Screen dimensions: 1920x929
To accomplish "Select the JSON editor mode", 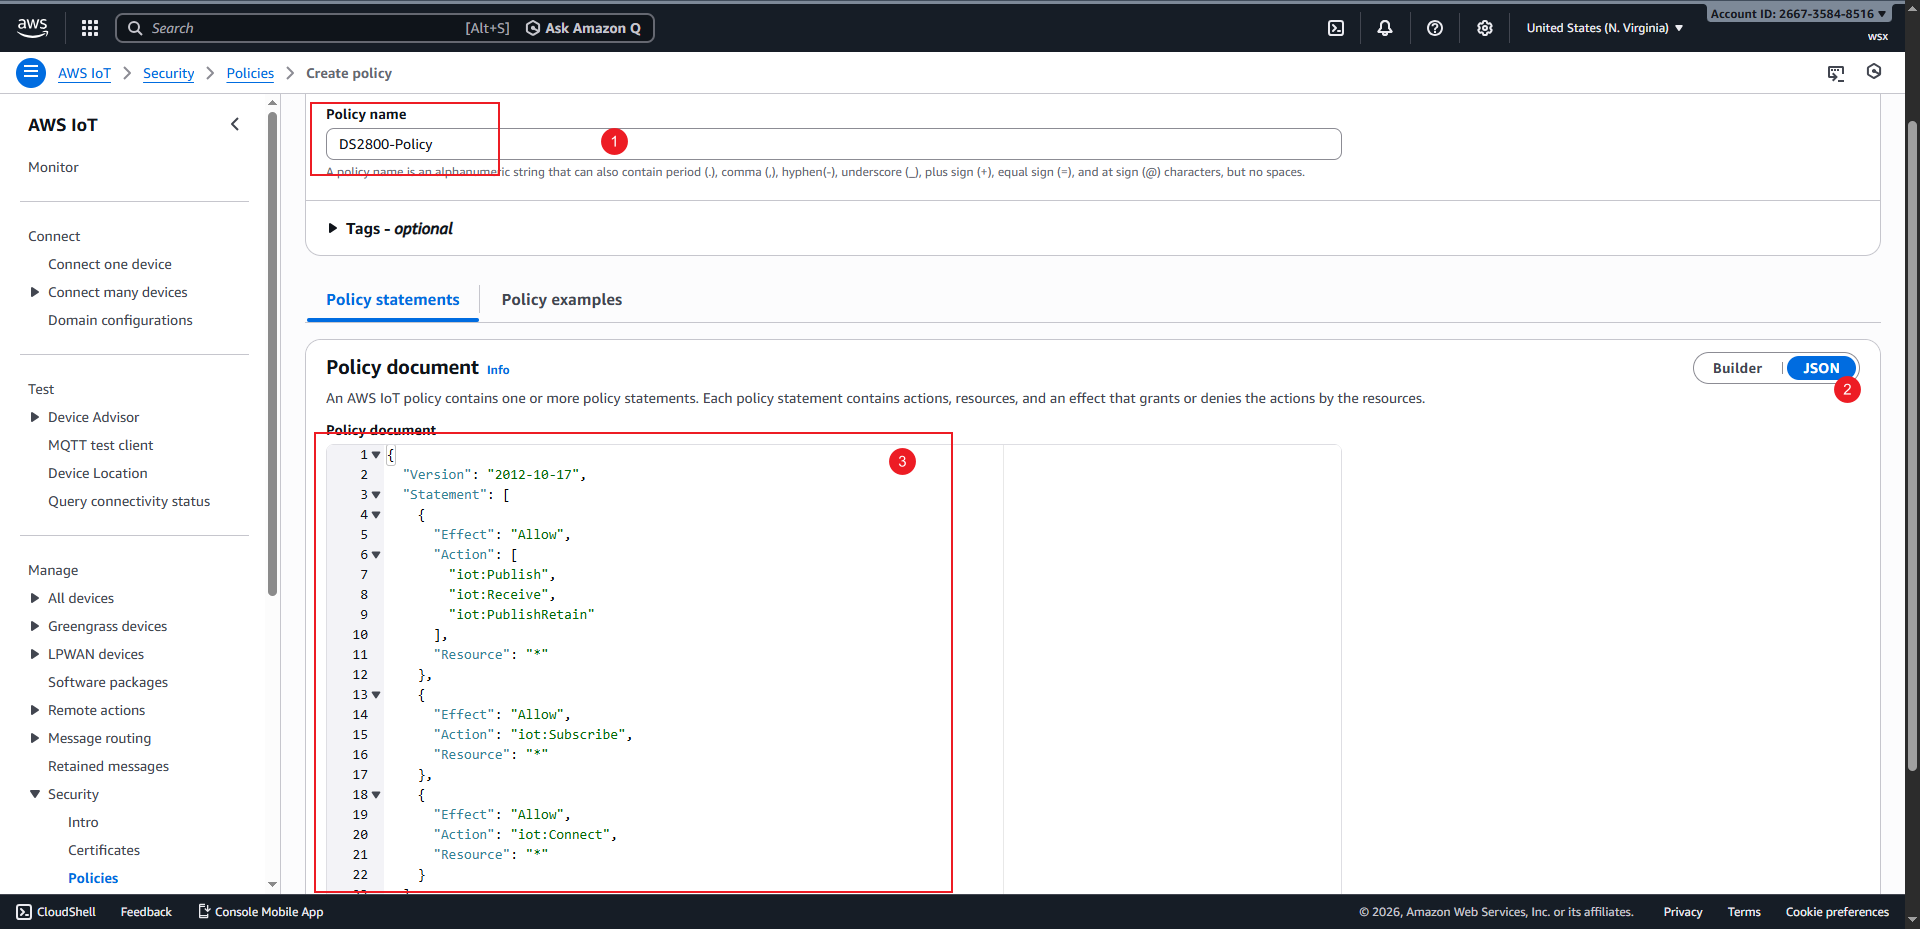I will 1821,368.
